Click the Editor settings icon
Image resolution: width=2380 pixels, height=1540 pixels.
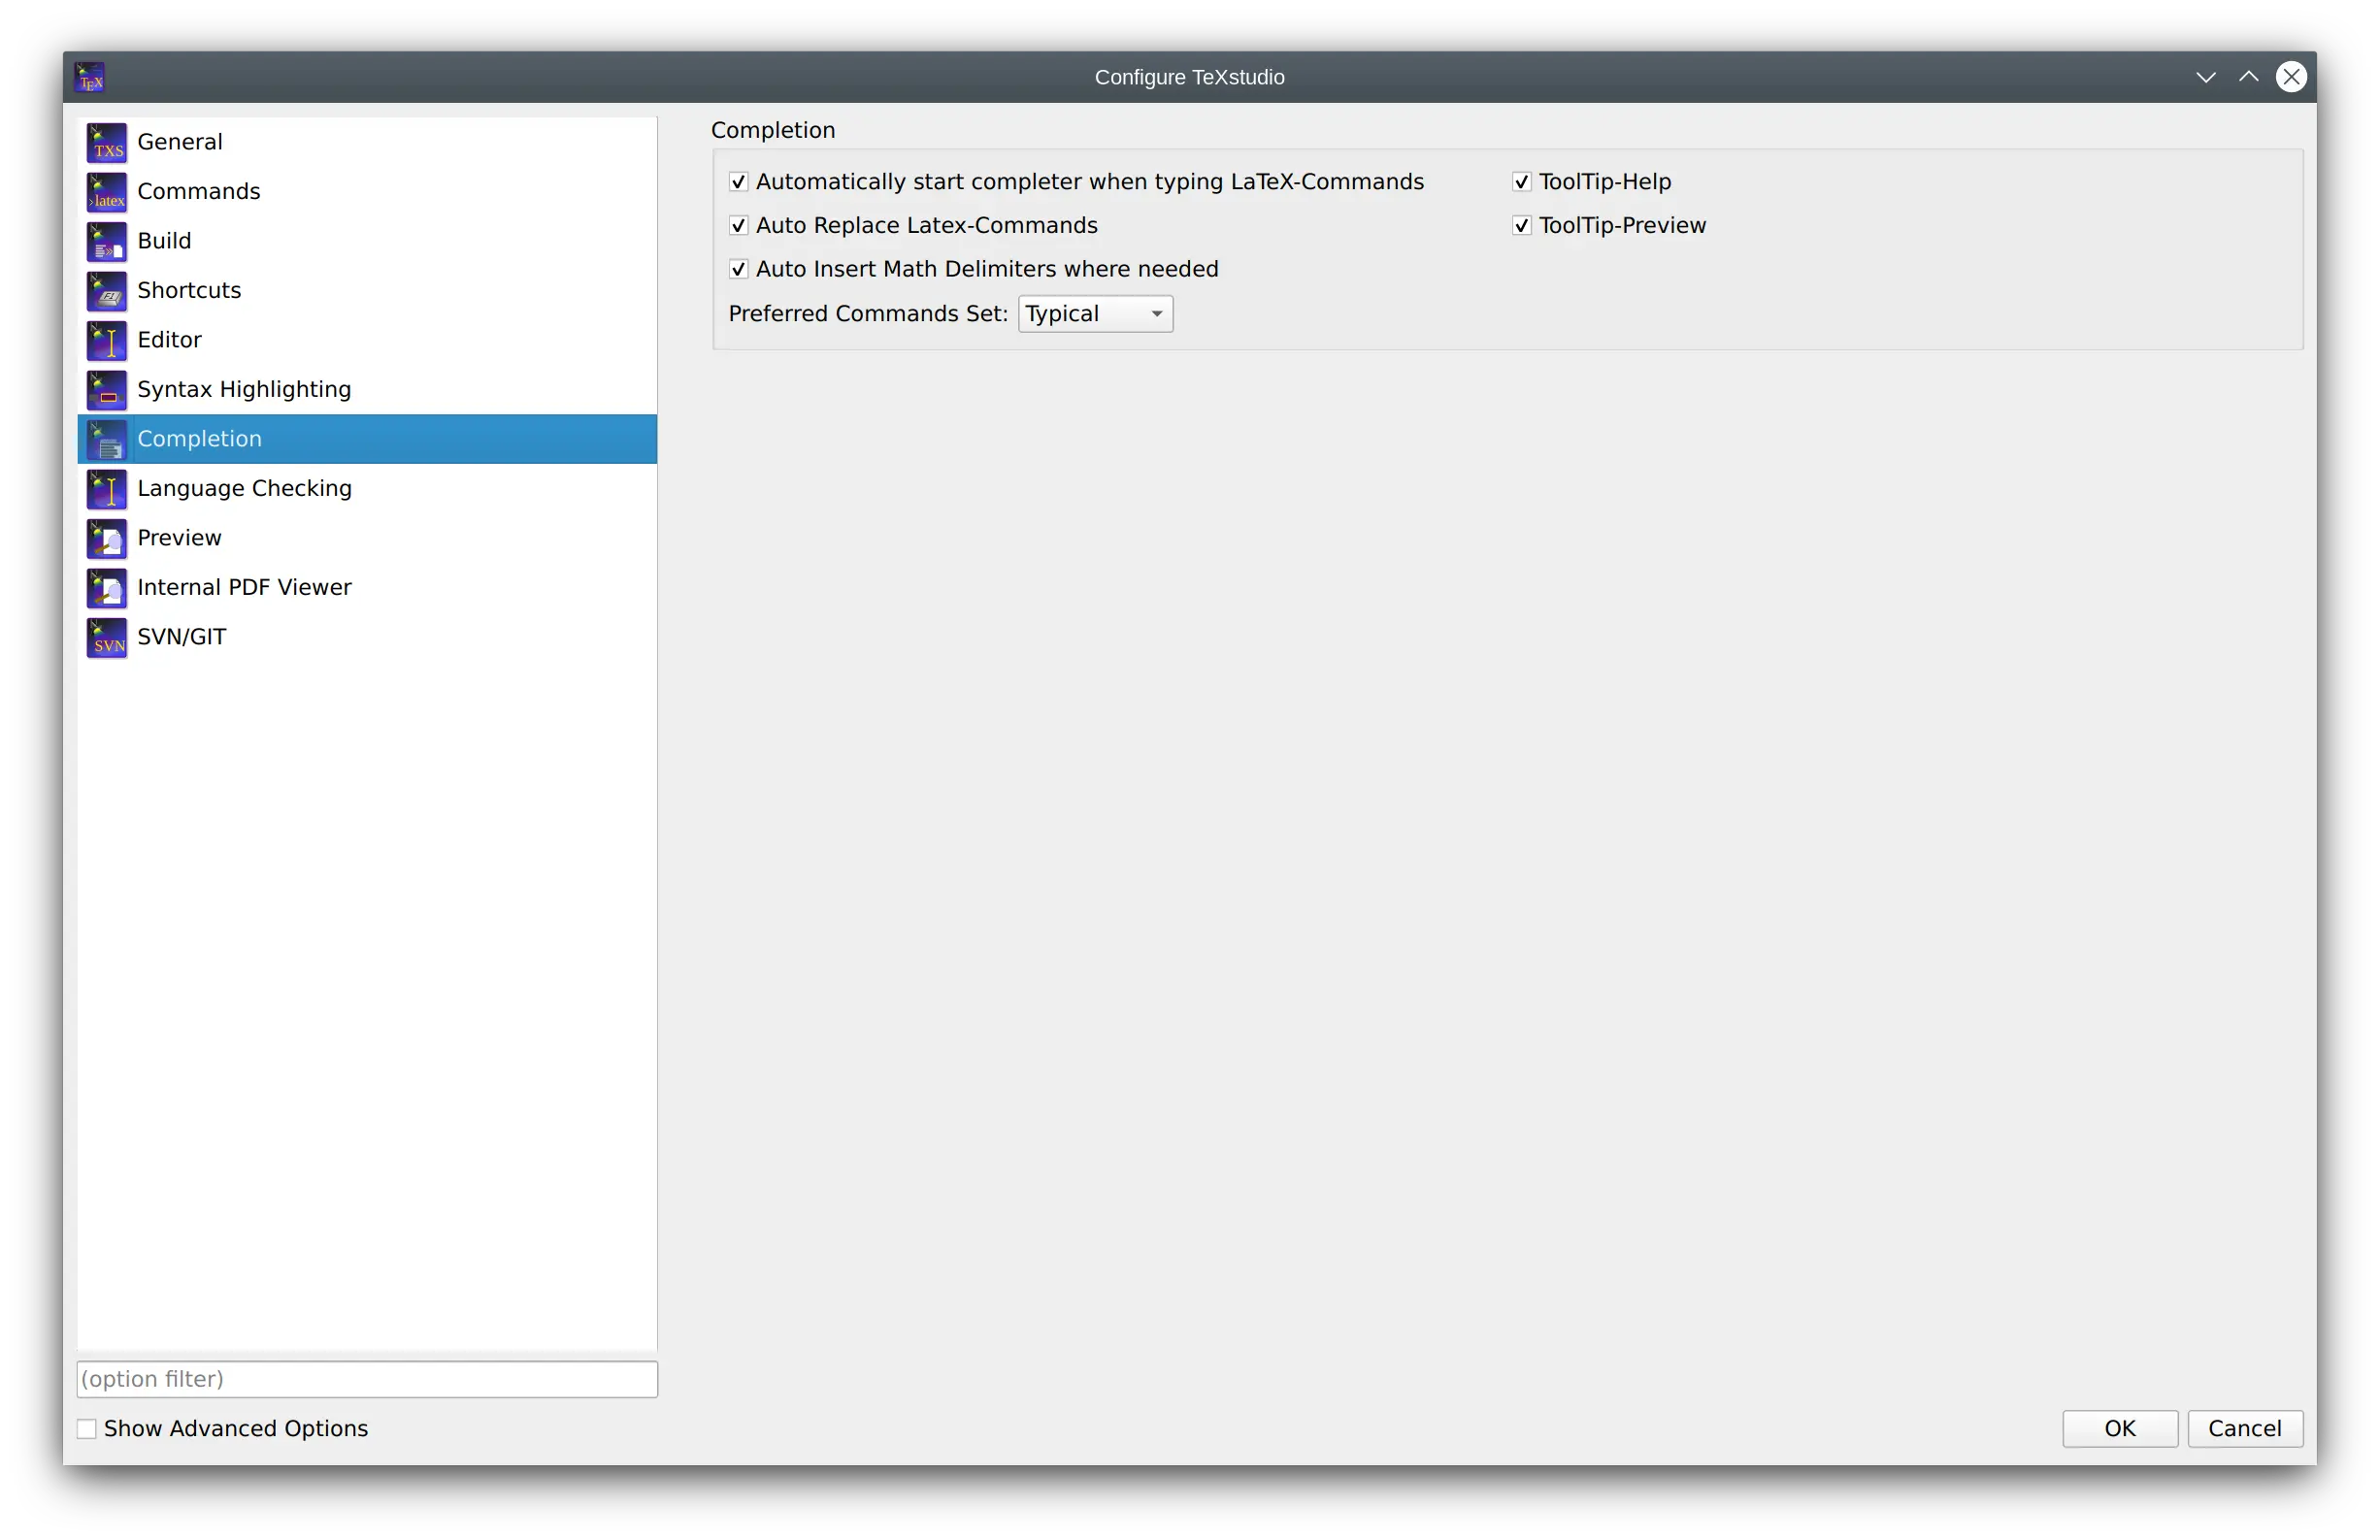[108, 338]
